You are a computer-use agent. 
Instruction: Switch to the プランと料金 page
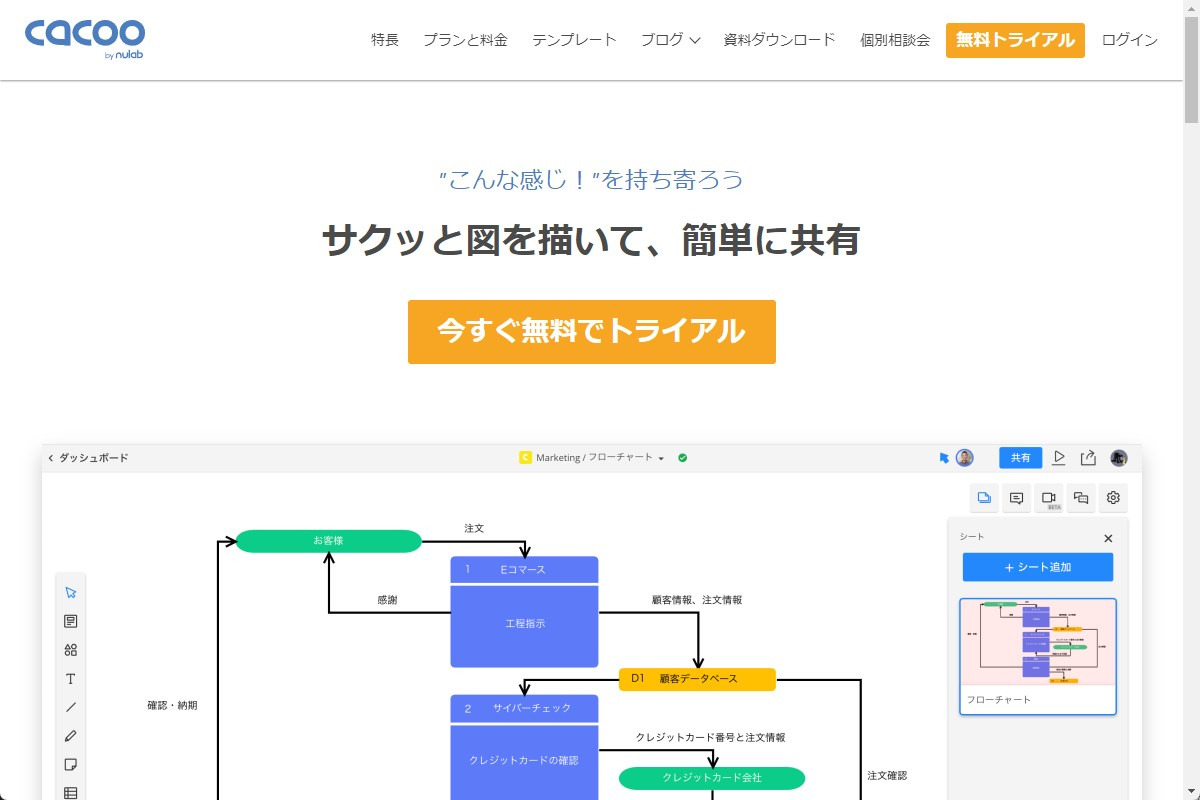(466, 40)
